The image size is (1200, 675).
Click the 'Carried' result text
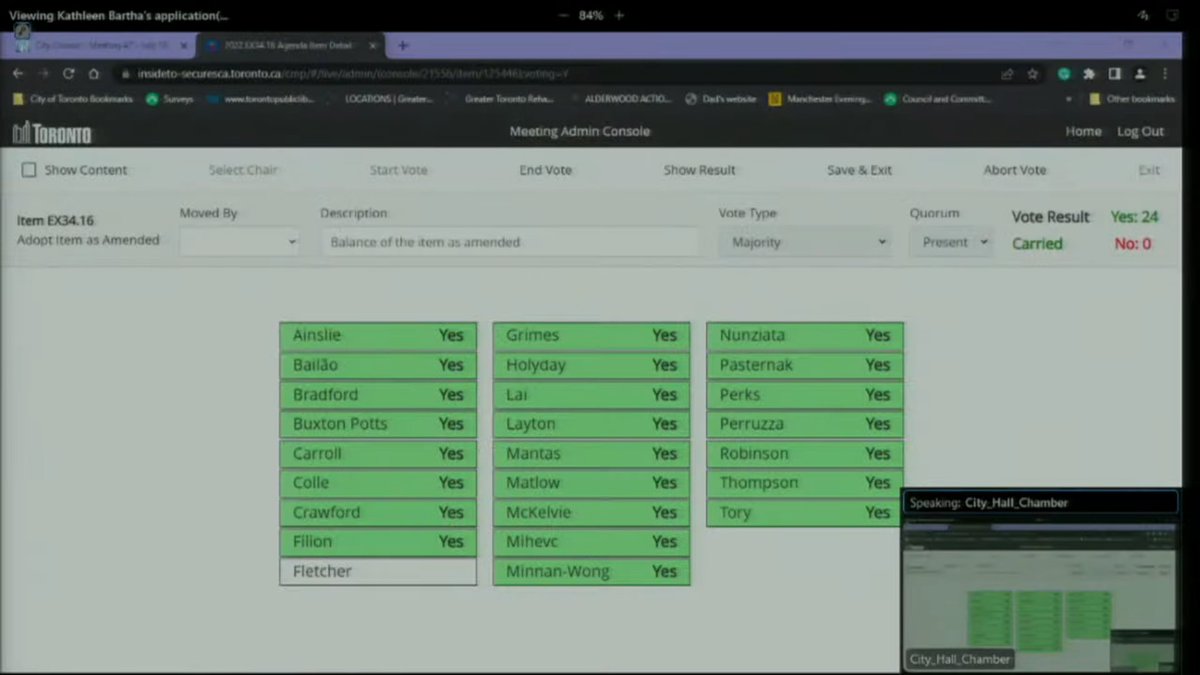tap(1037, 244)
